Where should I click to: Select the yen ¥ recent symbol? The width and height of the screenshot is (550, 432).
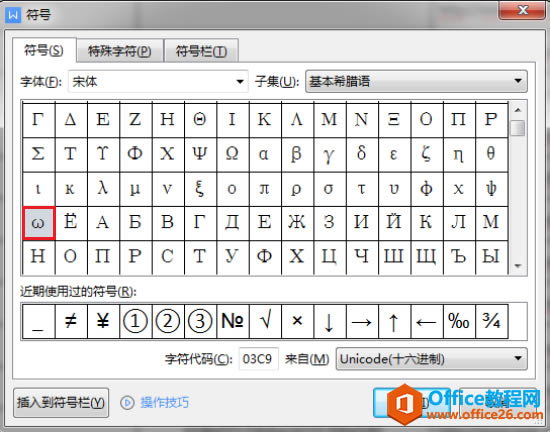103,321
